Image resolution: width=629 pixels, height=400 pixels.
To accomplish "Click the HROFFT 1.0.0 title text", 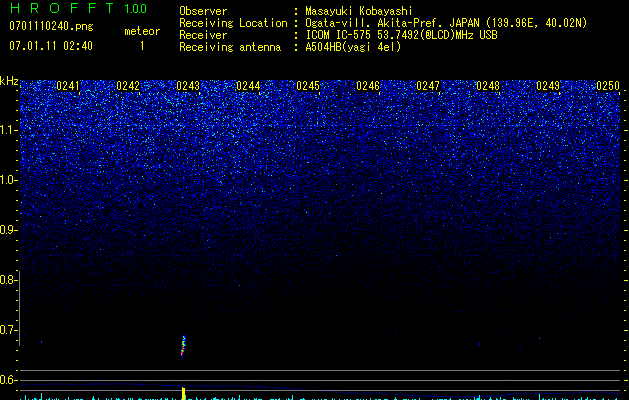I will pyautogui.click(x=78, y=8).
